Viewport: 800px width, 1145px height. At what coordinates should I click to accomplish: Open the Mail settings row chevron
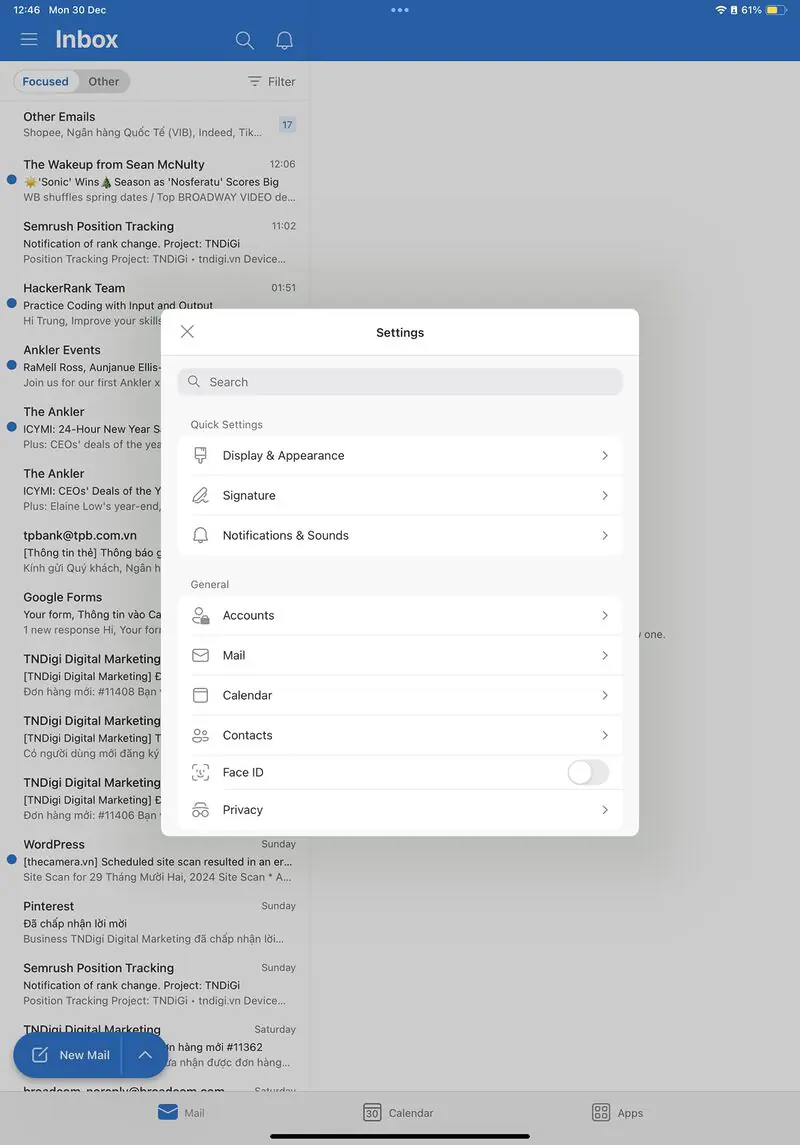pos(605,656)
